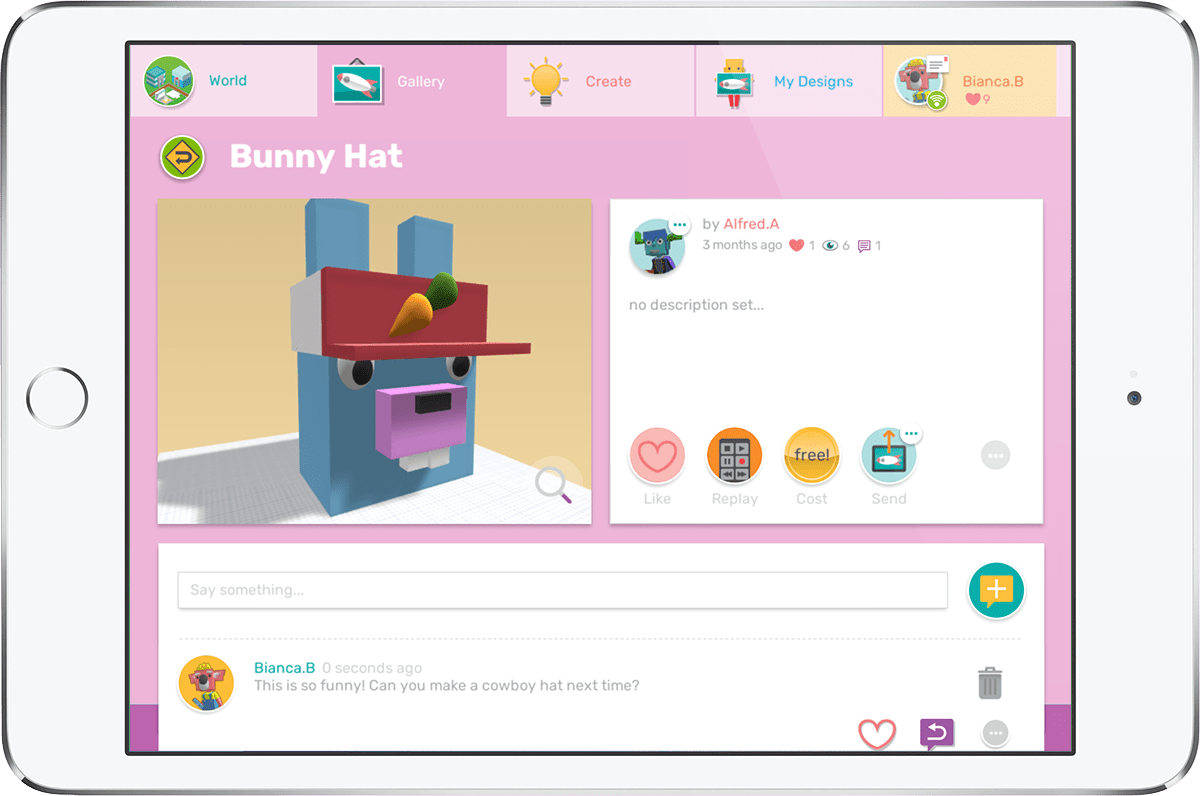Click the hearts count under Bianca.B tab

click(x=977, y=100)
